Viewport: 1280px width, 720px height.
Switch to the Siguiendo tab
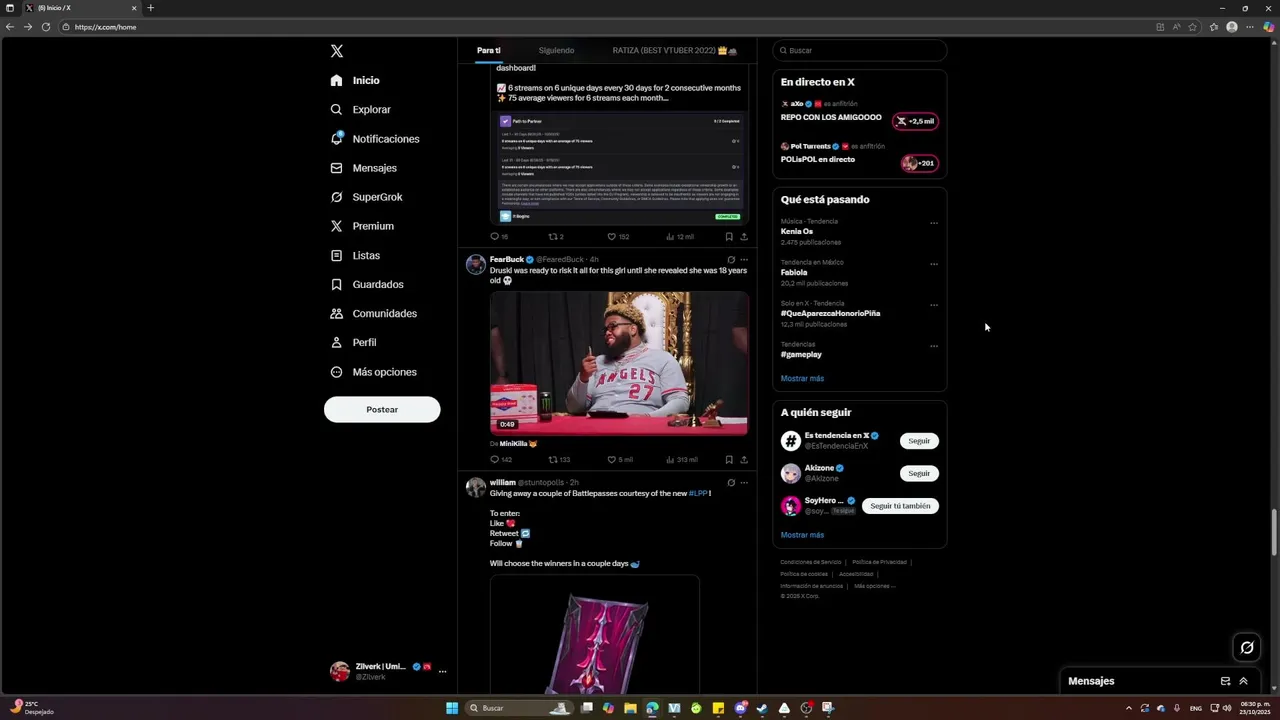(x=556, y=50)
